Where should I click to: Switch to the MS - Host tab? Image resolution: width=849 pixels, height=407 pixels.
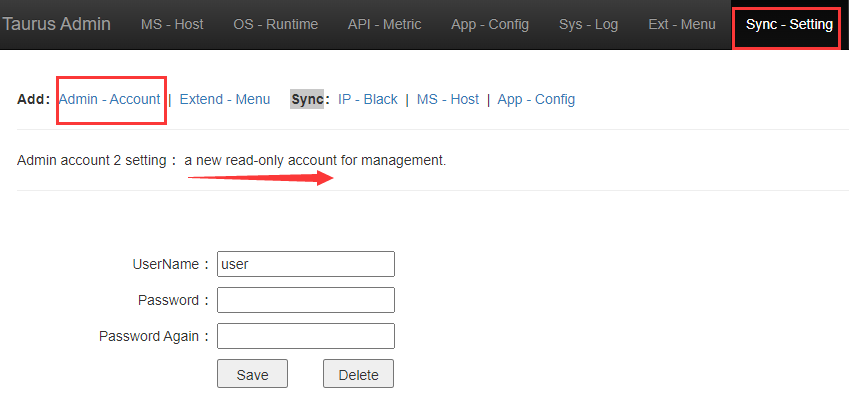point(172,24)
